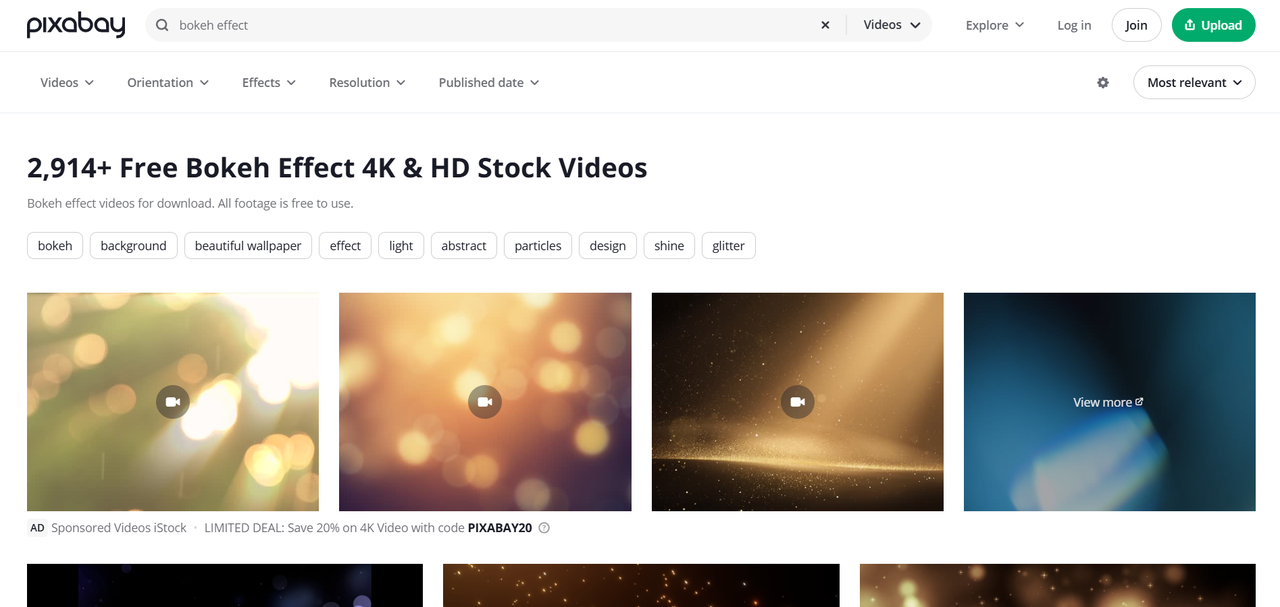
Task: Click the View more link on blue thumbnail
Action: [1109, 402]
